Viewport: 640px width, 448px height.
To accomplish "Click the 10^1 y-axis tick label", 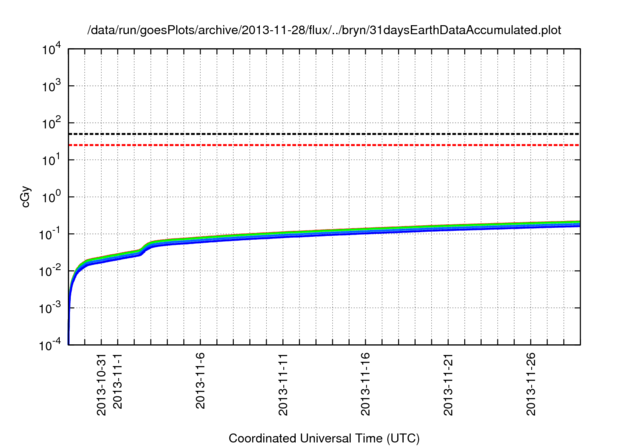I will [52, 160].
